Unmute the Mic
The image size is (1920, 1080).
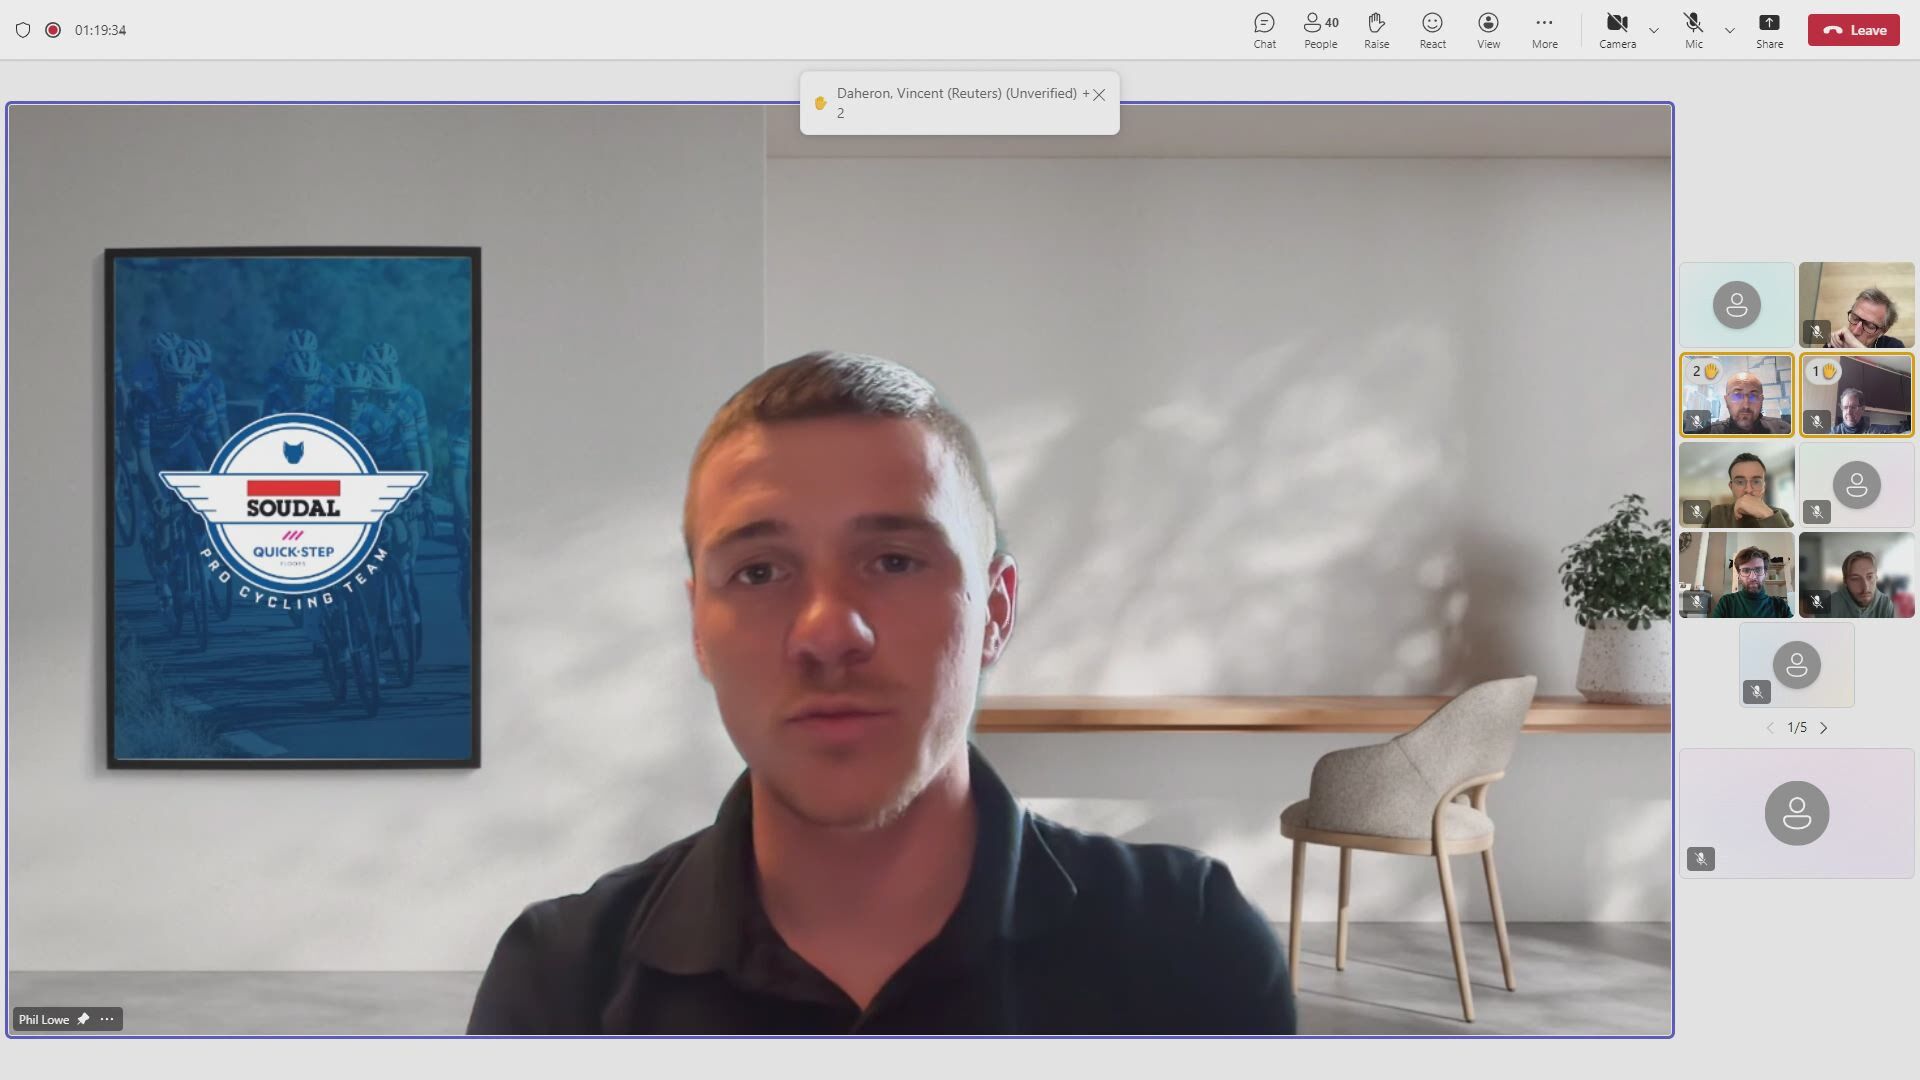click(x=1693, y=30)
